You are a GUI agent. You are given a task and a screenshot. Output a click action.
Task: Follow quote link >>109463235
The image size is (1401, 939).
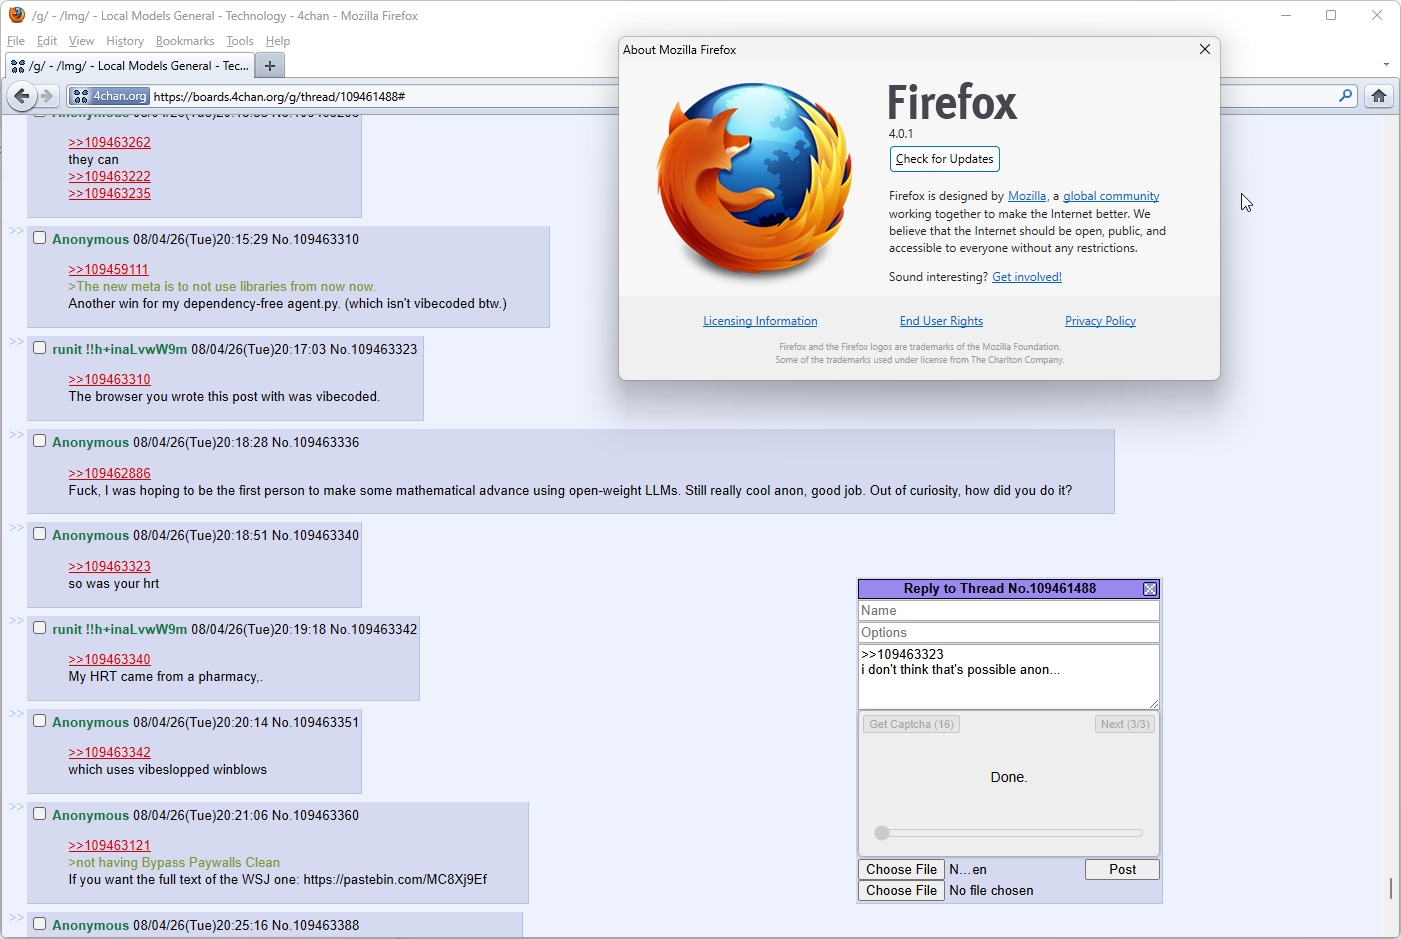point(109,194)
